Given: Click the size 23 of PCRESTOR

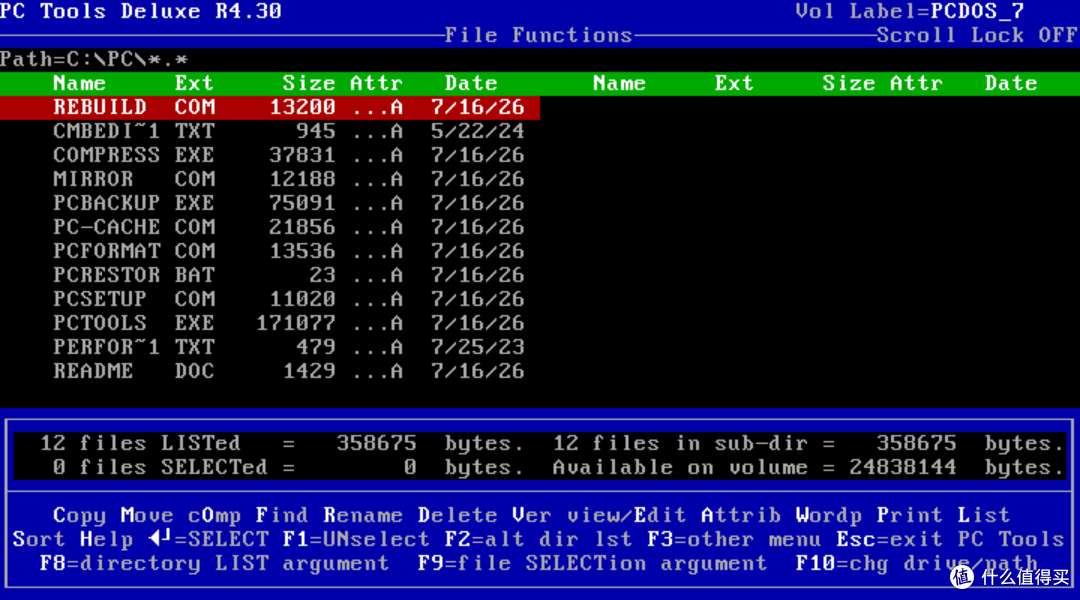Looking at the screenshot, I should (322, 276).
